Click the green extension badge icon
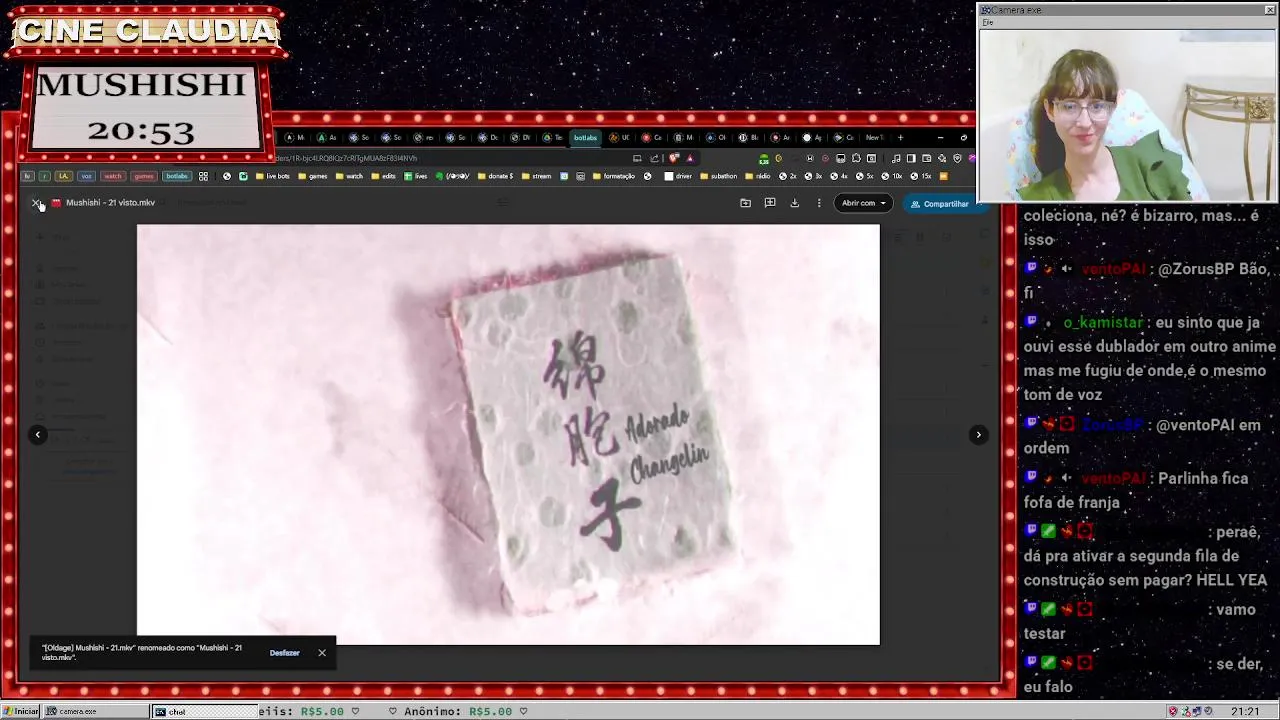1280x720 pixels. (x=764, y=158)
